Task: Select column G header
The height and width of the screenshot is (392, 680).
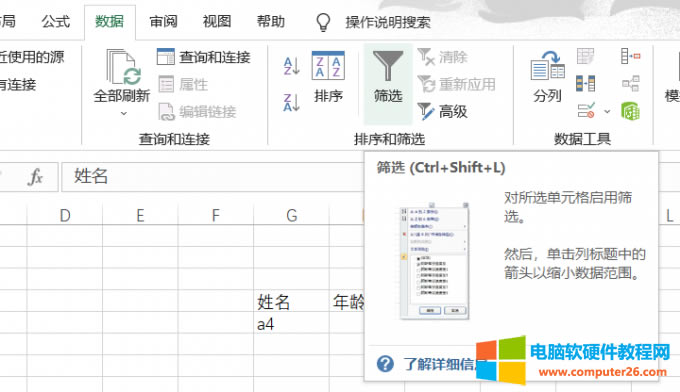Action: (x=291, y=215)
